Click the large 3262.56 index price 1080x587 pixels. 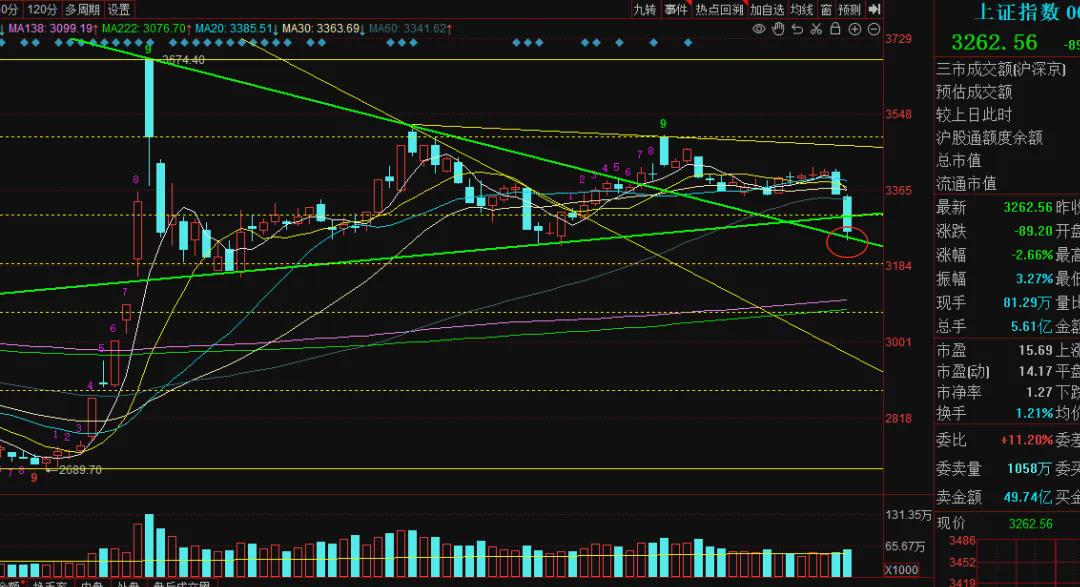[993, 42]
